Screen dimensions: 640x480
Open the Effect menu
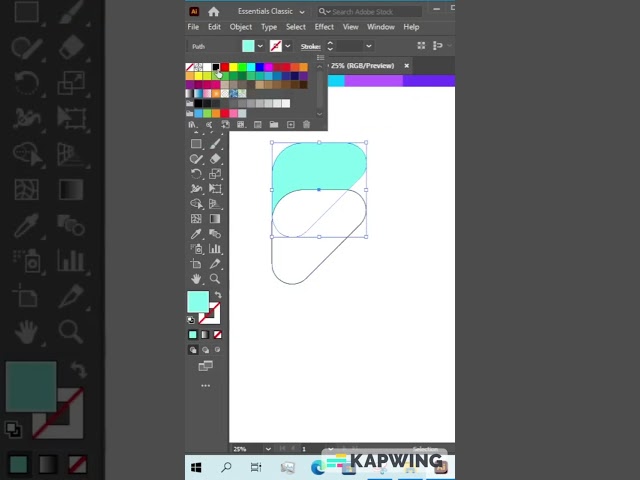click(324, 27)
